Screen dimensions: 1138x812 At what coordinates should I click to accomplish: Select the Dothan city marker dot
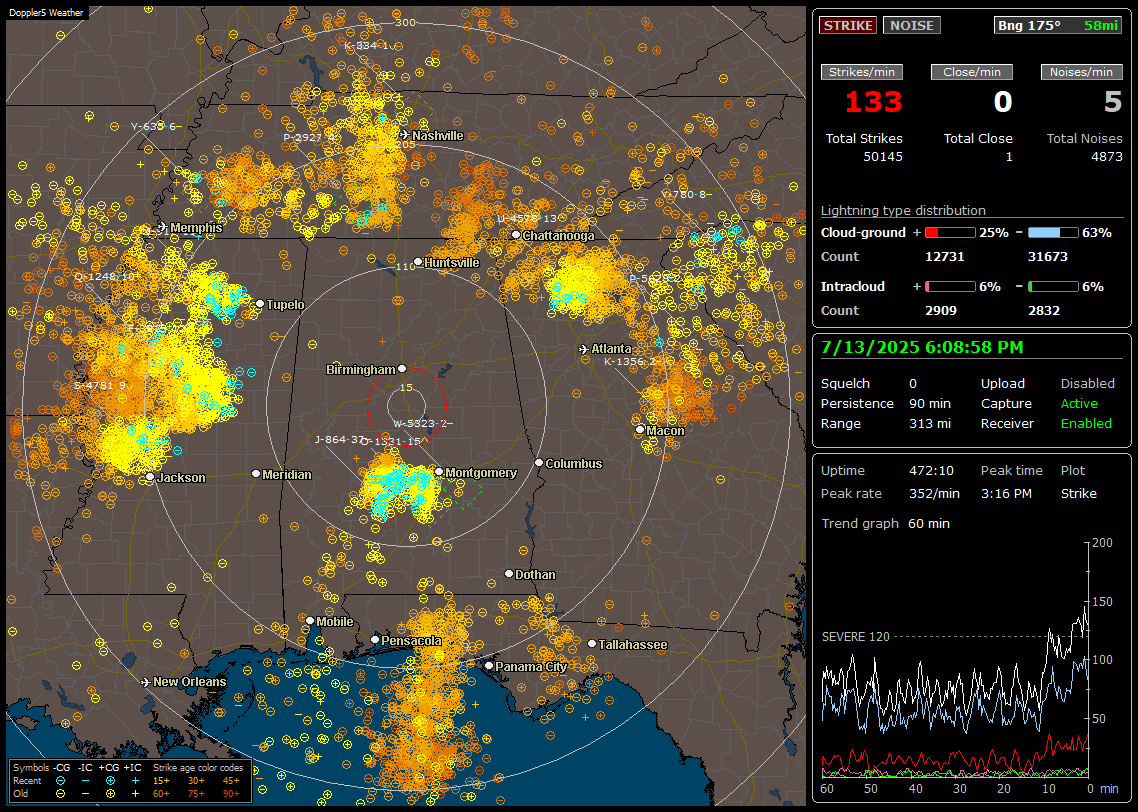509,573
